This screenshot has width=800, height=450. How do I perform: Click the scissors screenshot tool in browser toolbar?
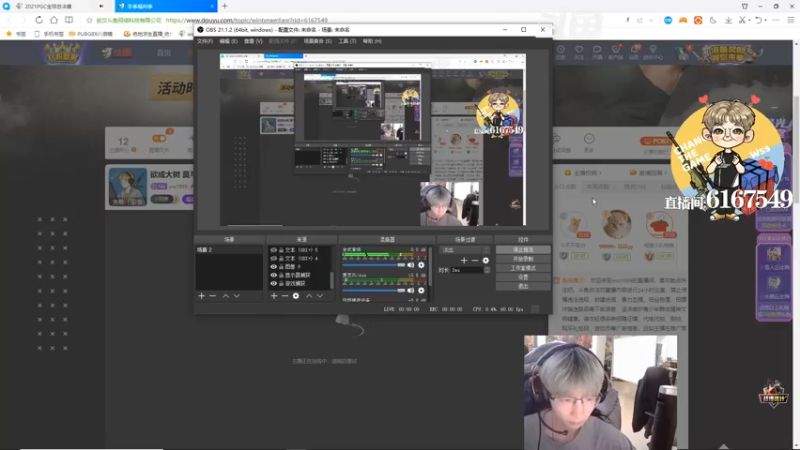click(x=742, y=20)
